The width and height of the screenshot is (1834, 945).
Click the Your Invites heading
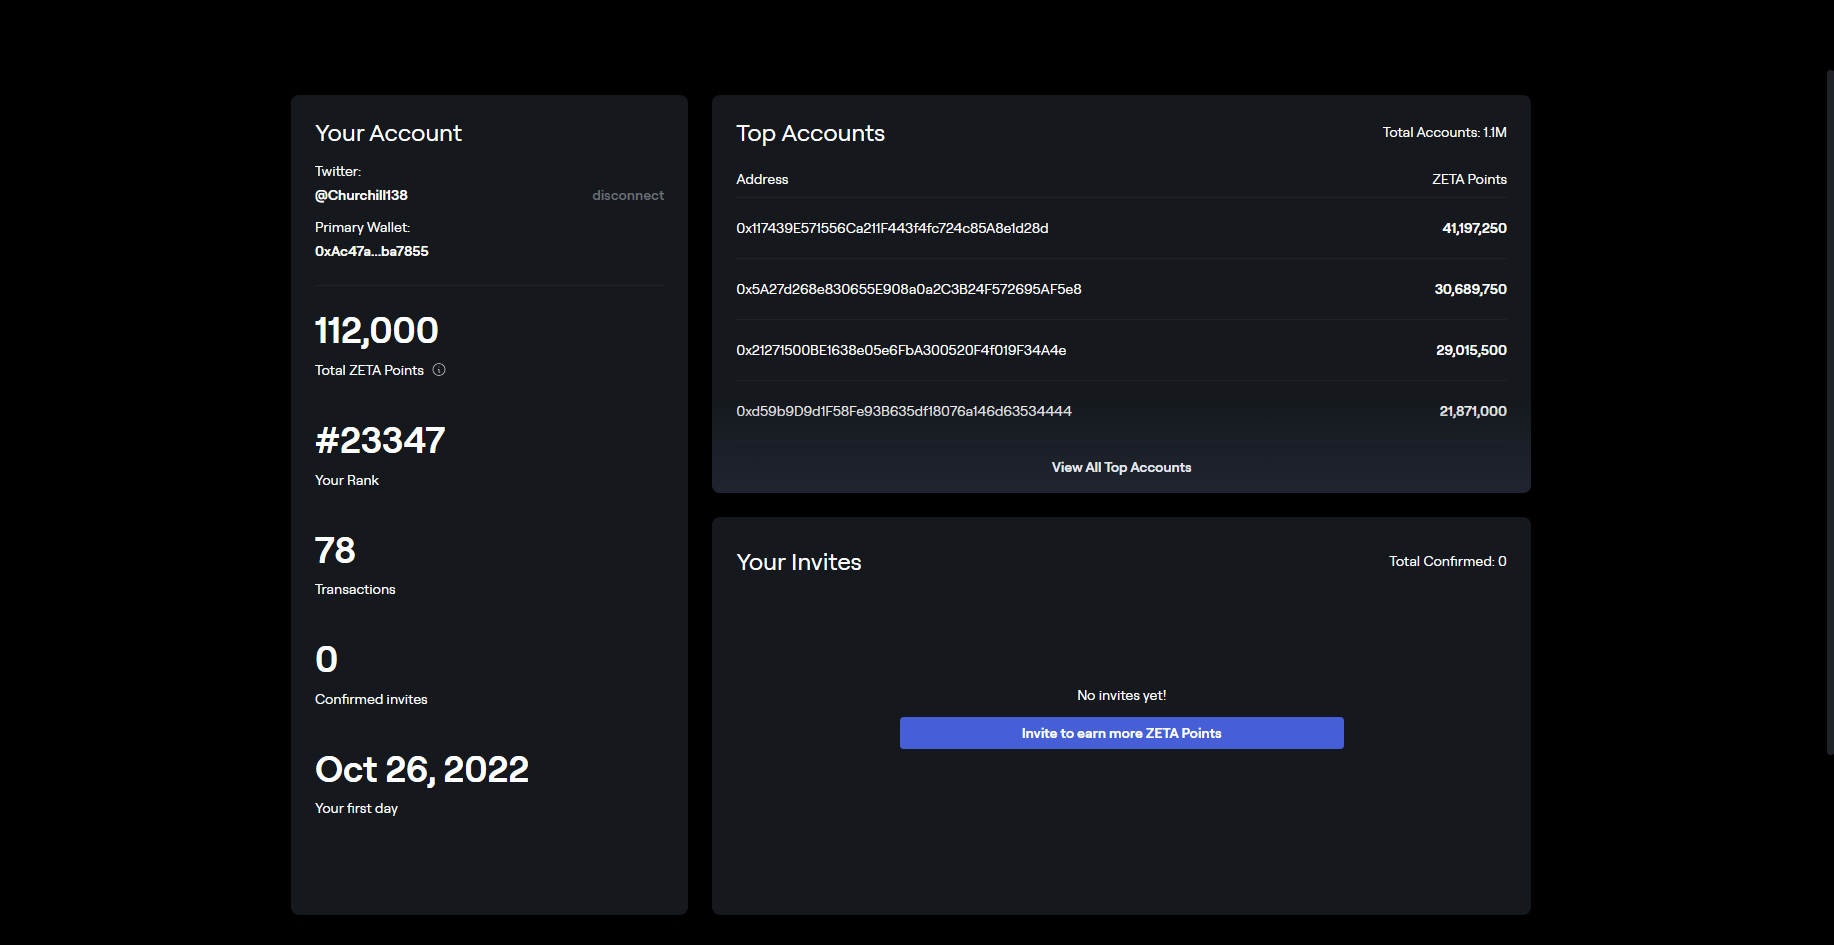(x=798, y=562)
